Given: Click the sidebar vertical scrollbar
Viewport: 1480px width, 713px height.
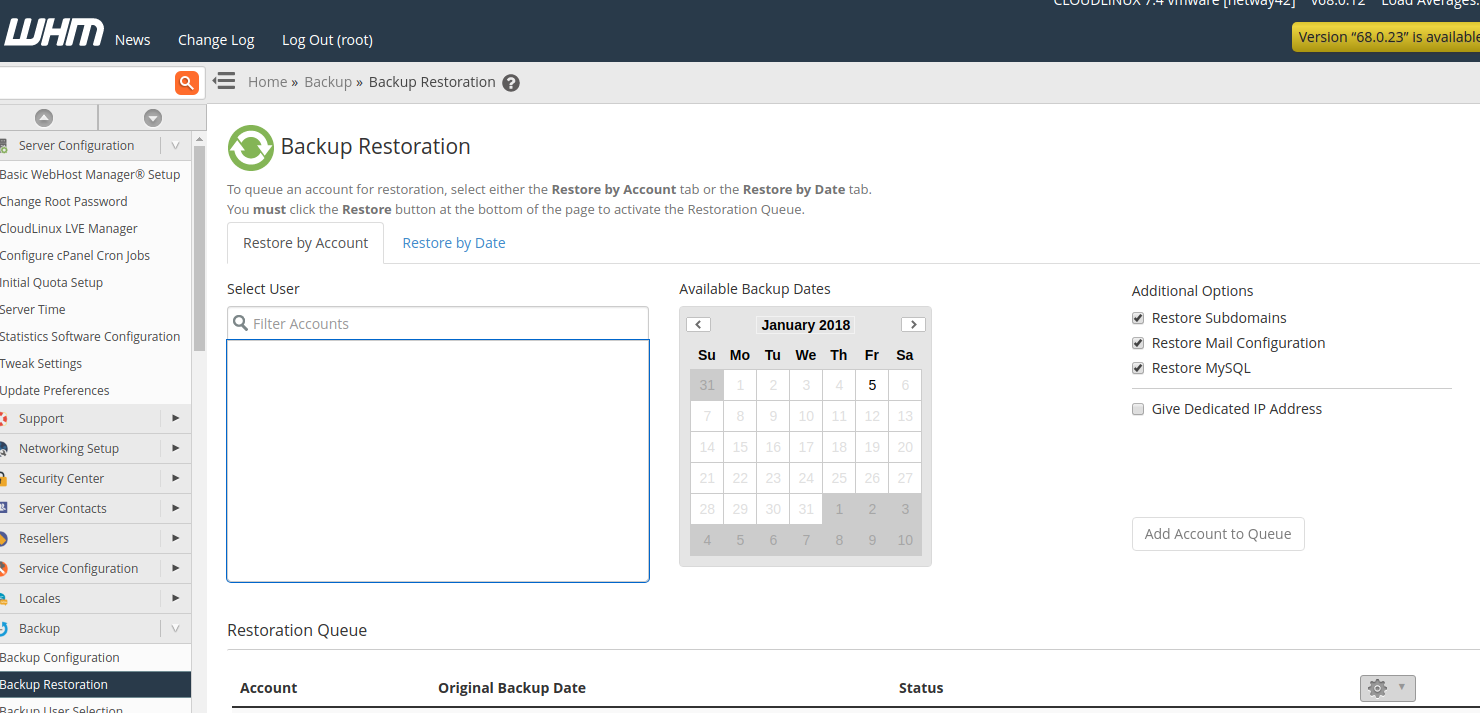Looking at the screenshot, I should [x=199, y=250].
